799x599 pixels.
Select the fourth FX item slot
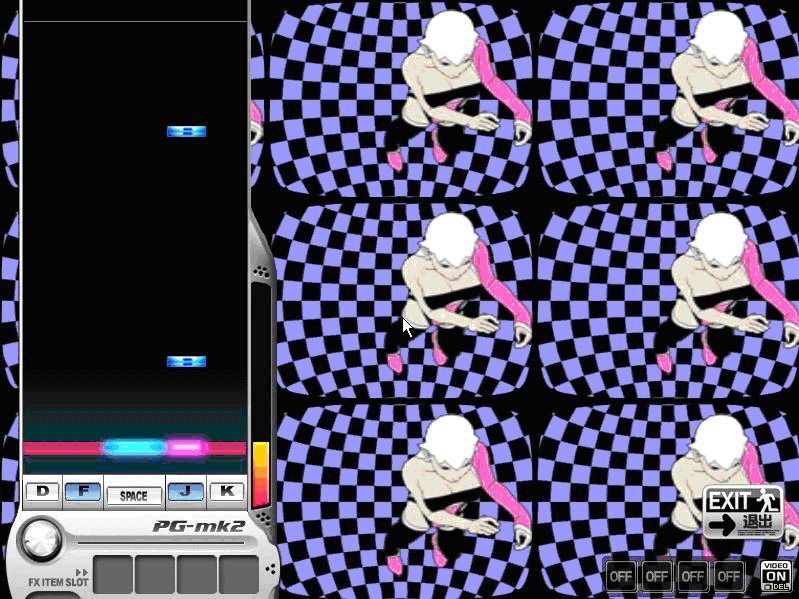239,576
